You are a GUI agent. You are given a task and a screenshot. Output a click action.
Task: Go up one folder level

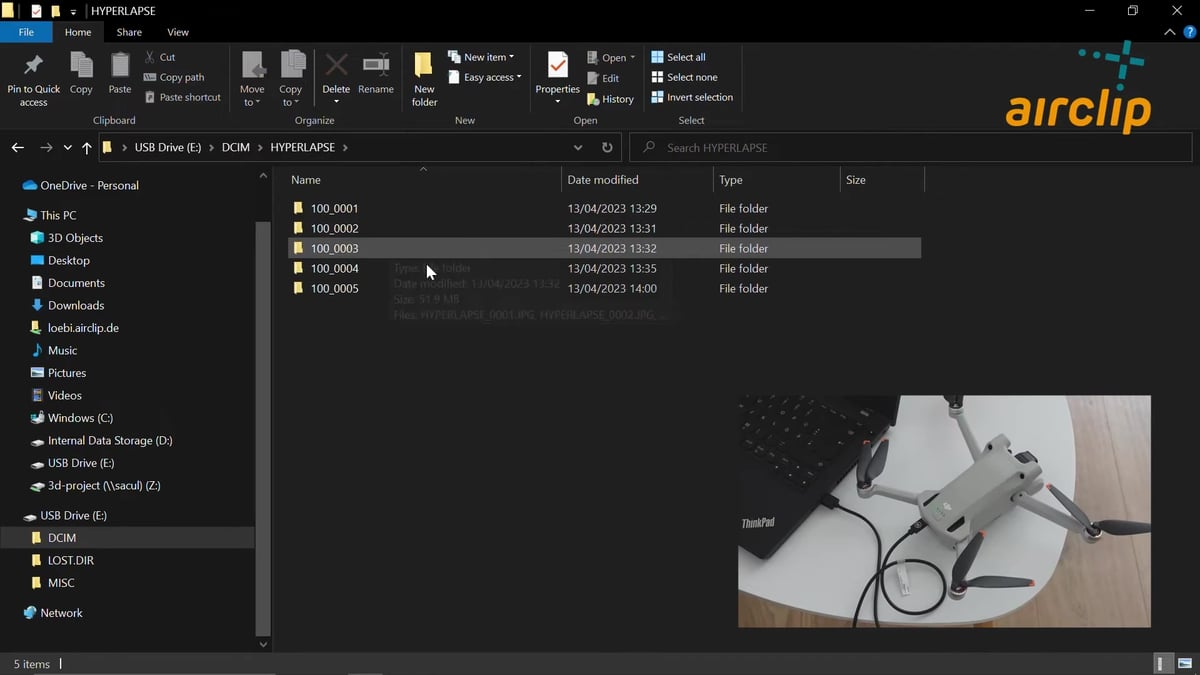(x=87, y=147)
